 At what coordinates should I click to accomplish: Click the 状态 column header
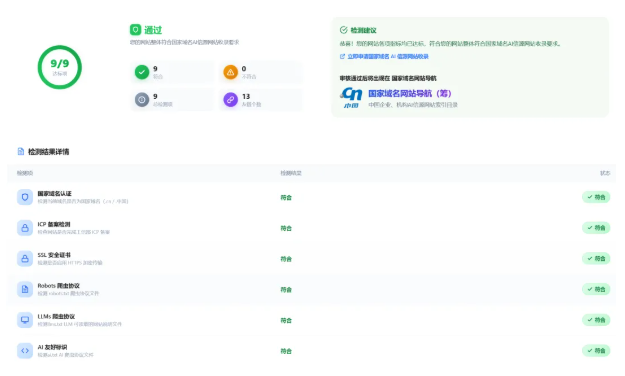(x=605, y=173)
